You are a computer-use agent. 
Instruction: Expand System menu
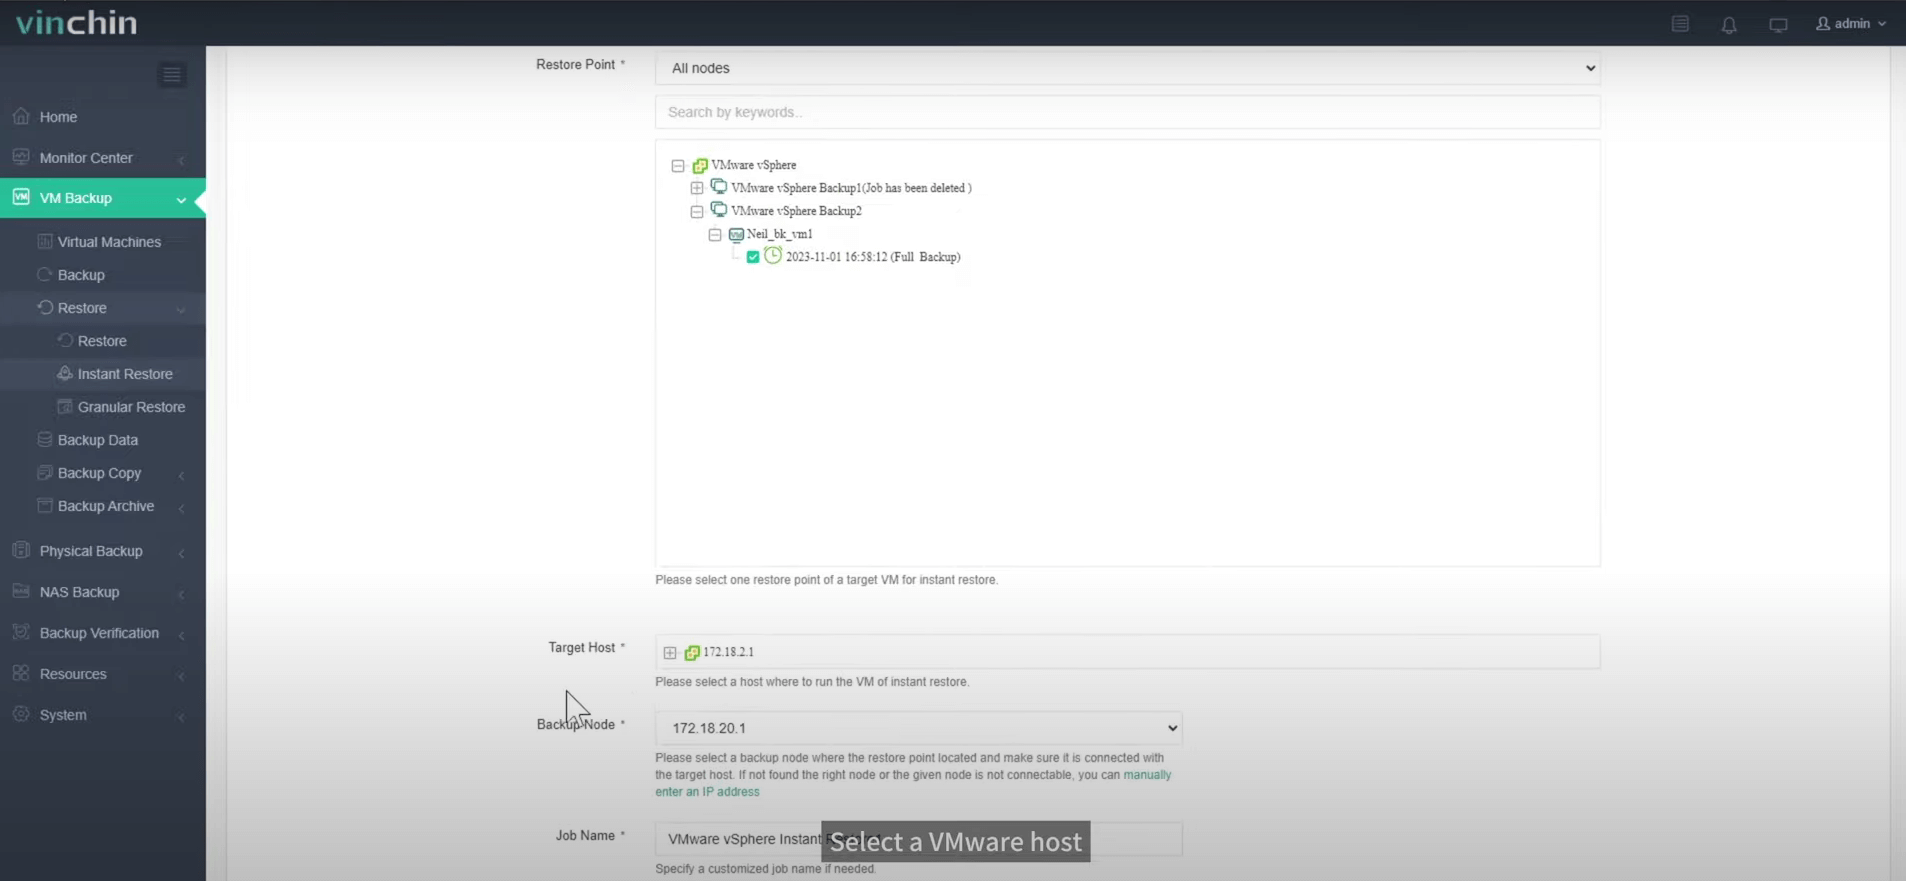coord(103,715)
